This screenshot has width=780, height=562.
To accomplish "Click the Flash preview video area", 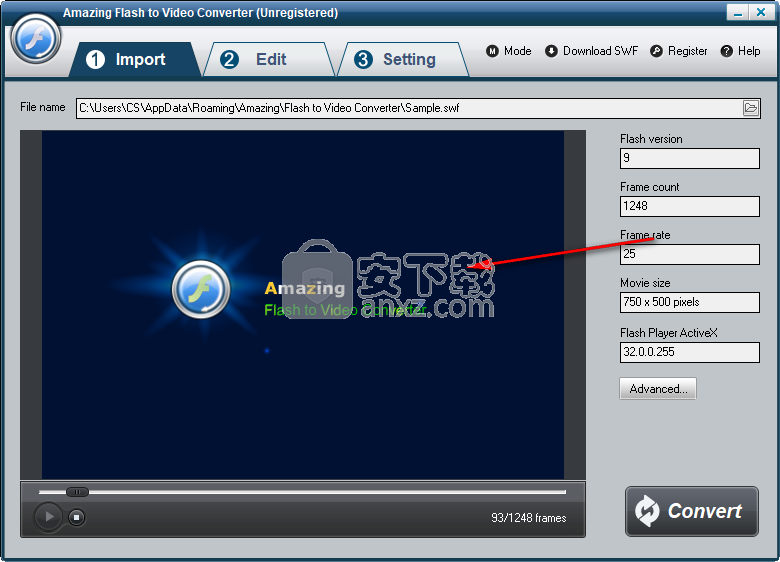I will (x=303, y=305).
